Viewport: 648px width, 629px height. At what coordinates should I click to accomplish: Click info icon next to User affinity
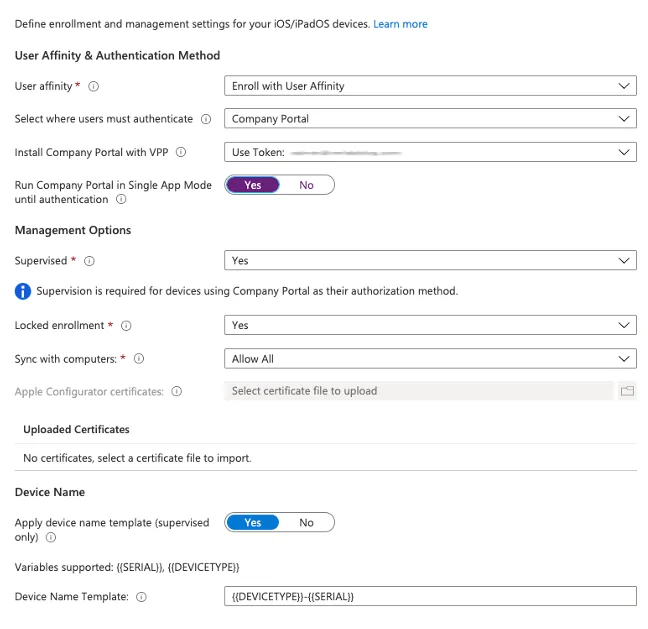click(x=94, y=86)
